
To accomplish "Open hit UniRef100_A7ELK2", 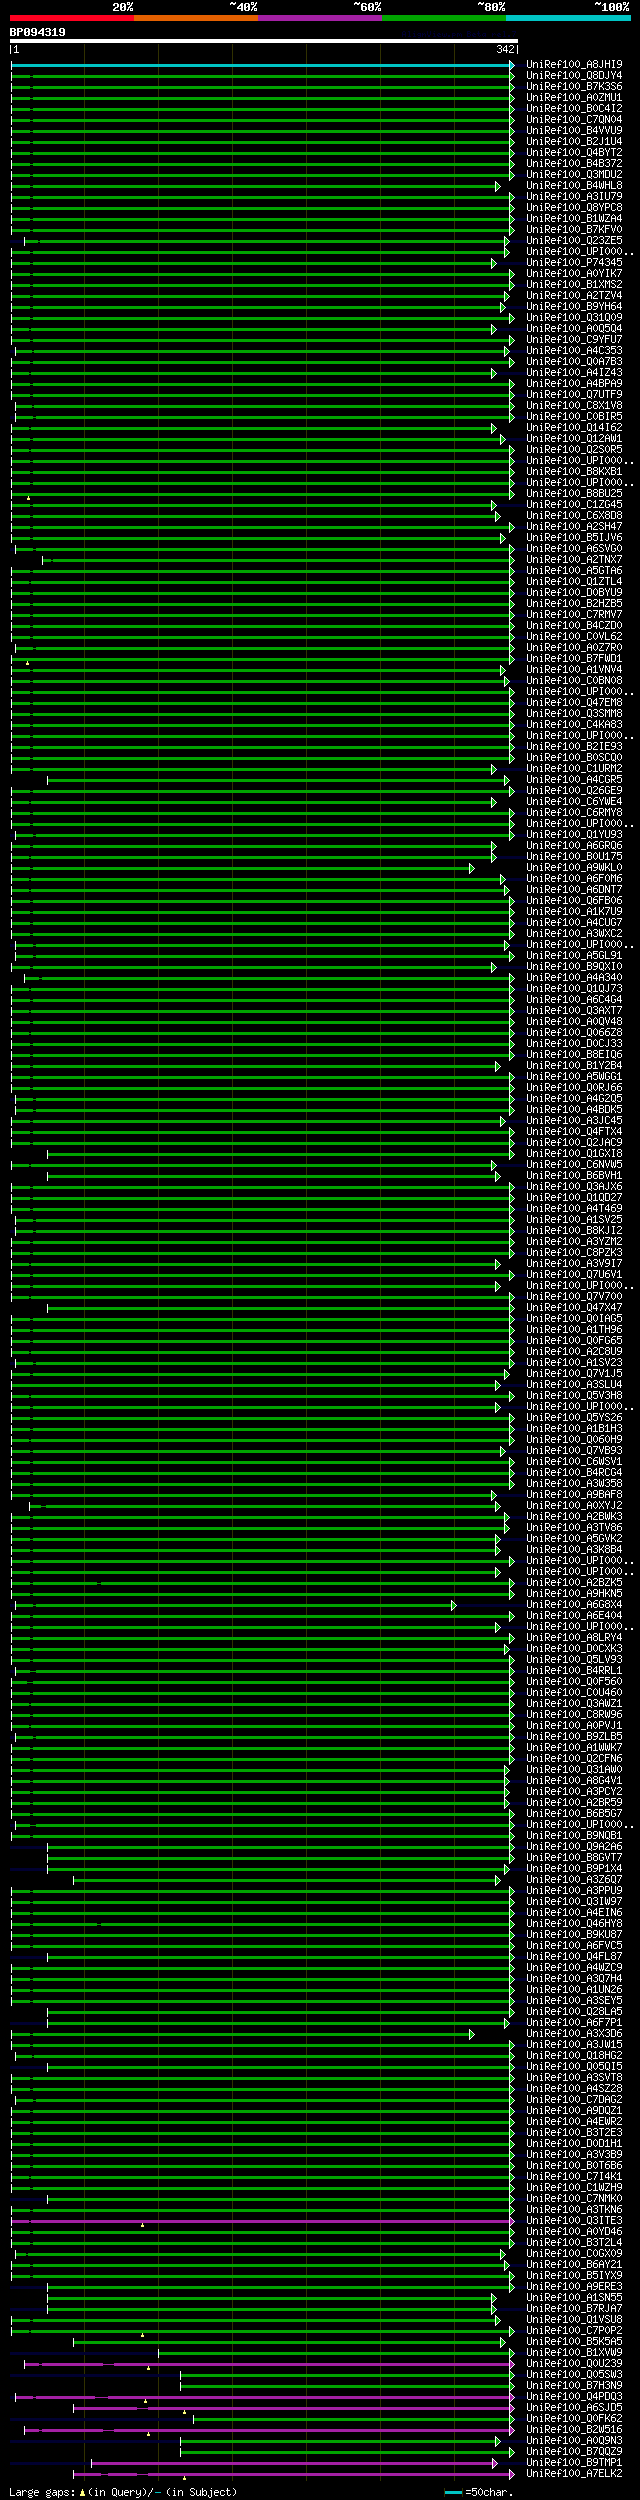I will coord(574,2474).
